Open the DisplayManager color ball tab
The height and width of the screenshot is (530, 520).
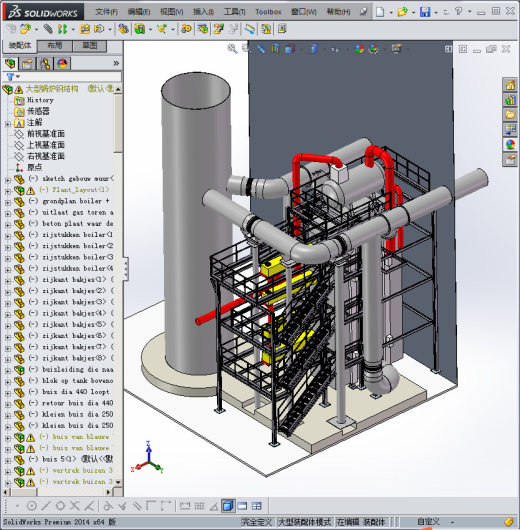[62, 63]
